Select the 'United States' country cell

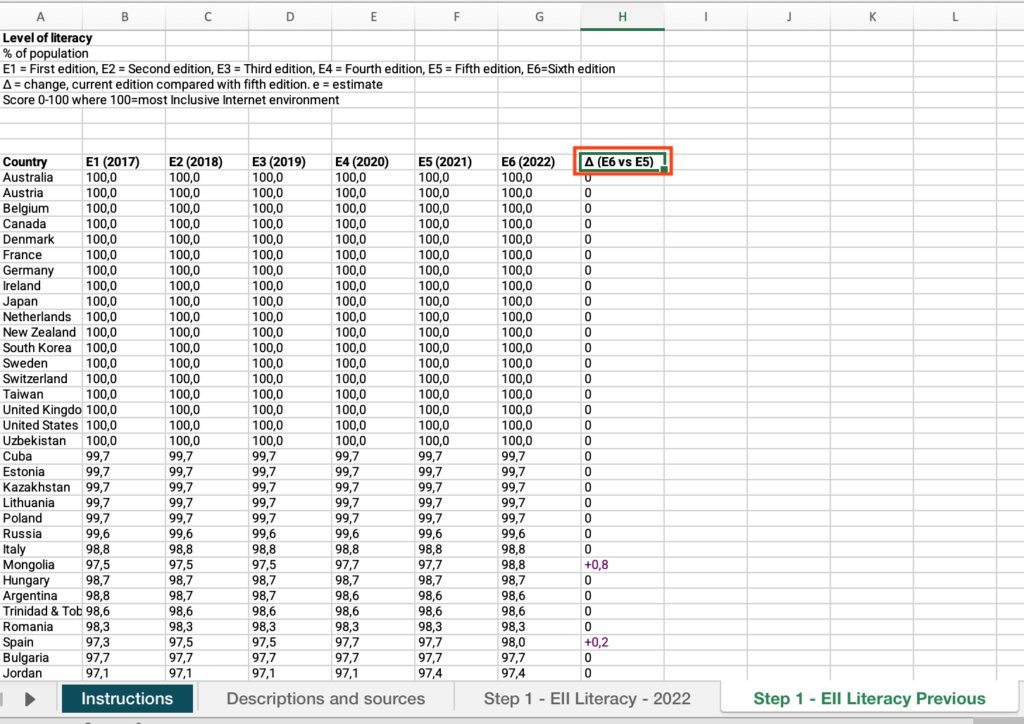[x=41, y=426]
